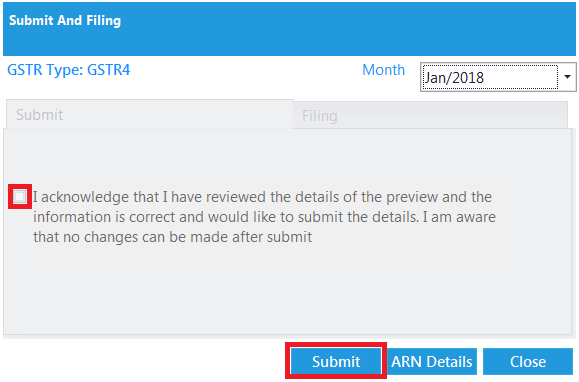Open the Month dropdown arrow
The width and height of the screenshot is (579, 382).
567,77
